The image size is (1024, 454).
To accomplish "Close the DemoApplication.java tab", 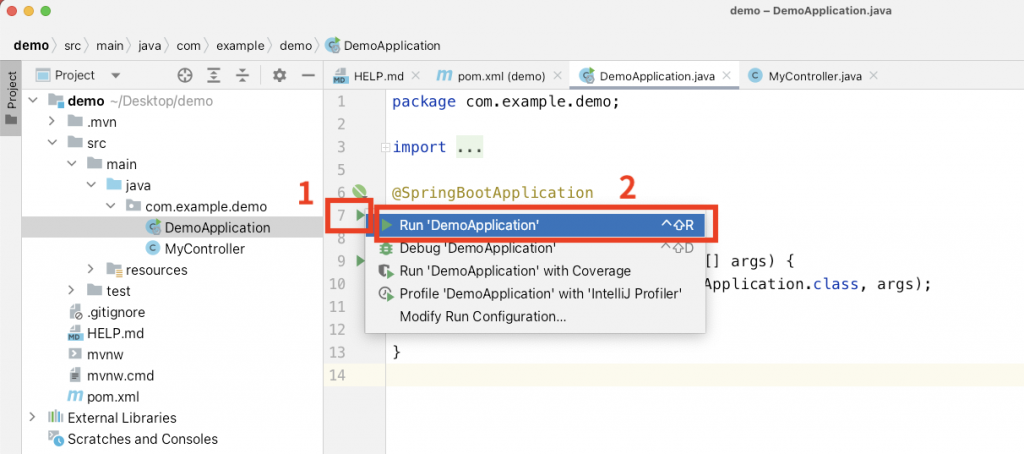I will tap(727, 76).
